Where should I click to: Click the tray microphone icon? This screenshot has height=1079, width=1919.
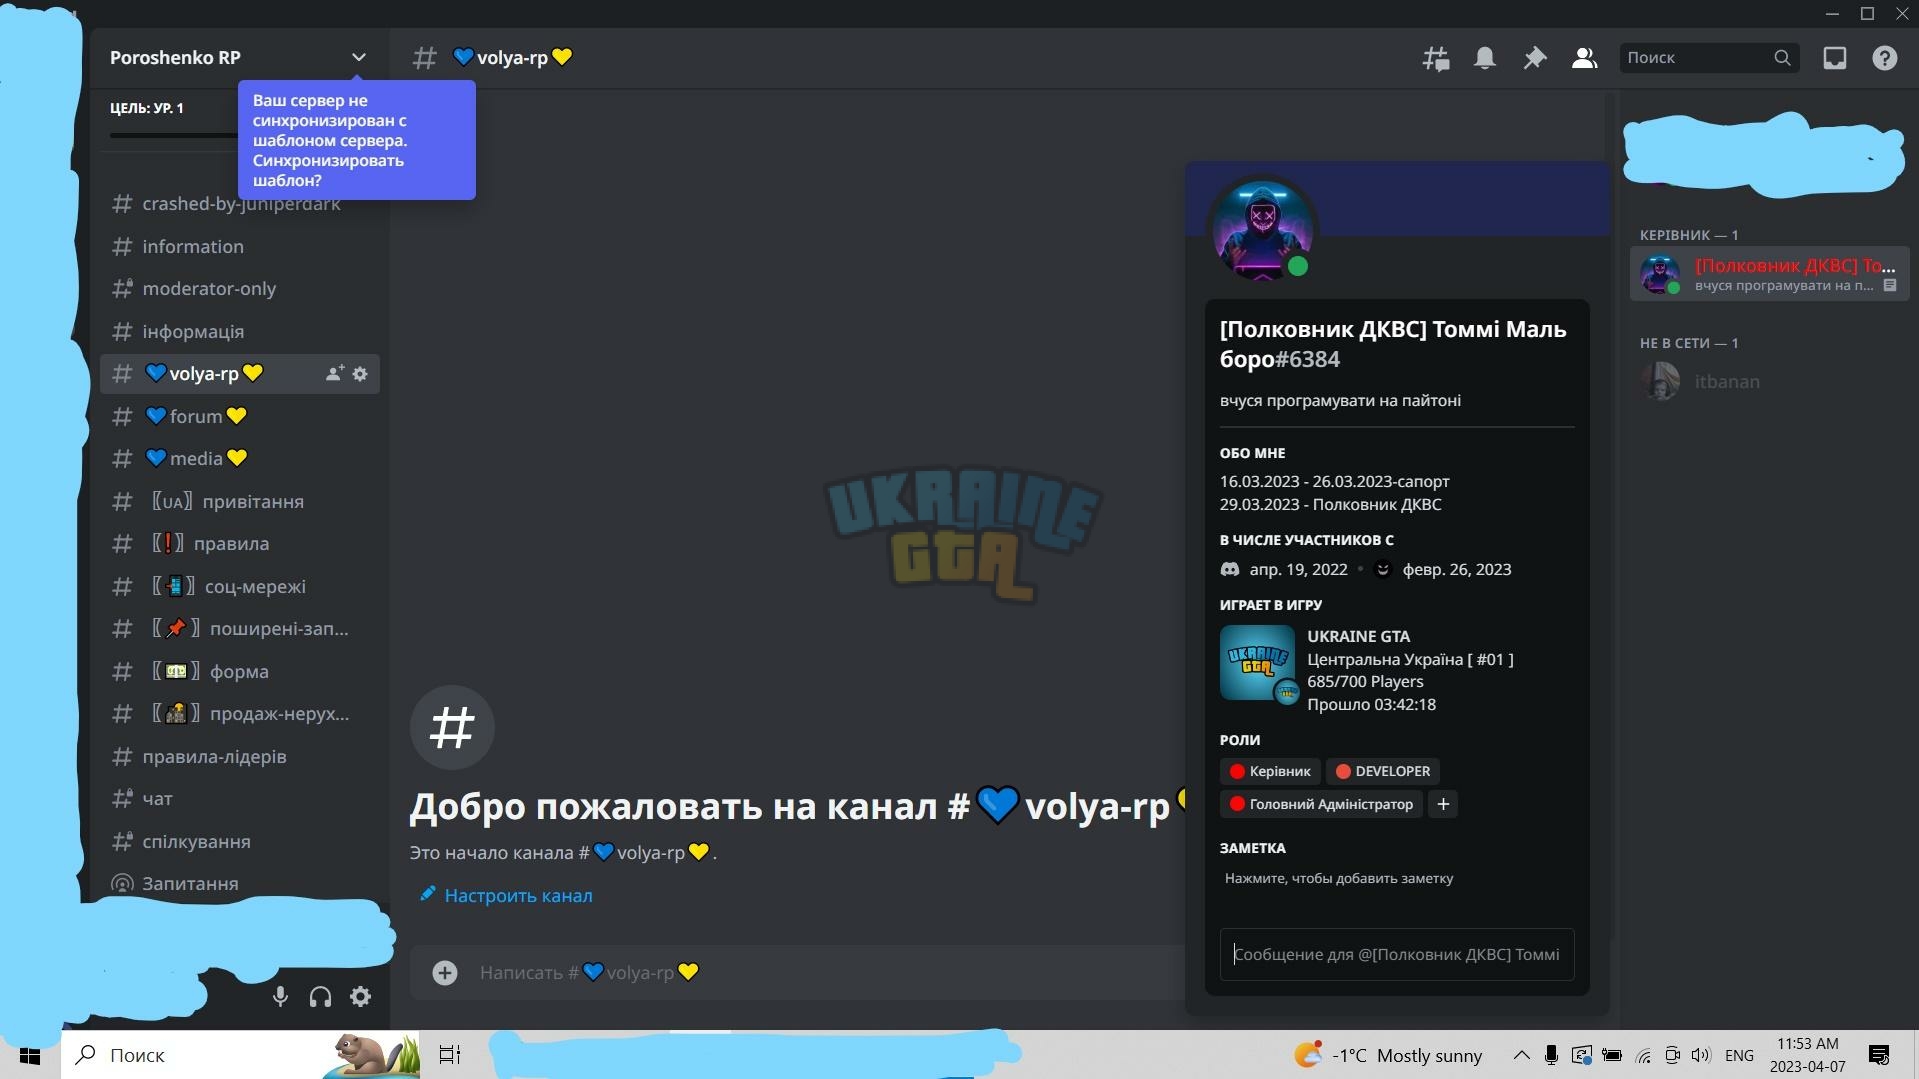pyautogui.click(x=1551, y=1055)
